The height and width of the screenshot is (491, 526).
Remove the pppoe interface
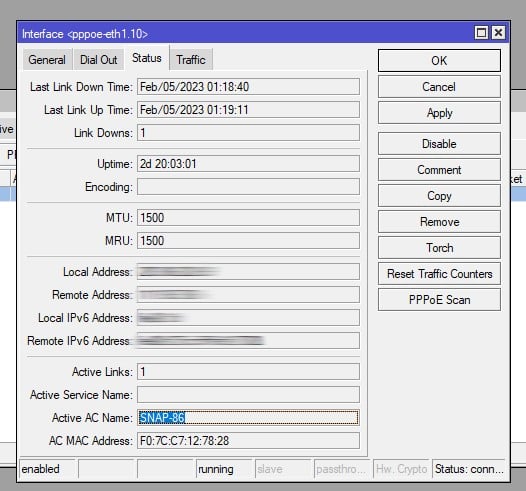point(439,222)
